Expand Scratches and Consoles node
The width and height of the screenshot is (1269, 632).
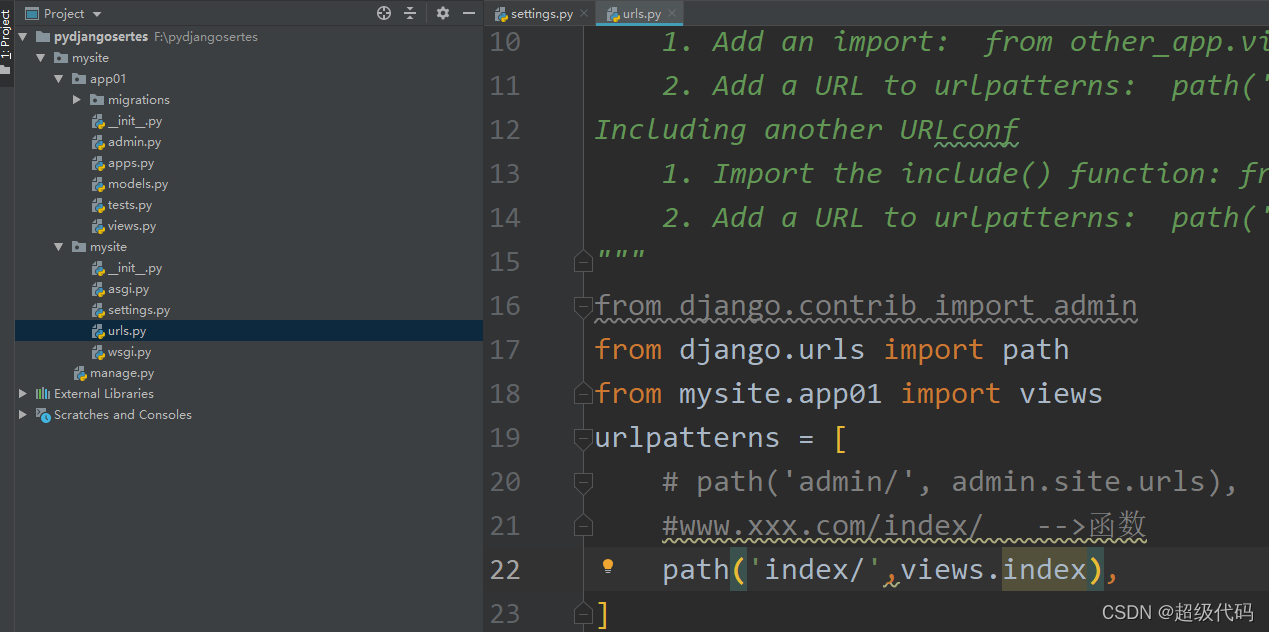pyautogui.click(x=23, y=415)
